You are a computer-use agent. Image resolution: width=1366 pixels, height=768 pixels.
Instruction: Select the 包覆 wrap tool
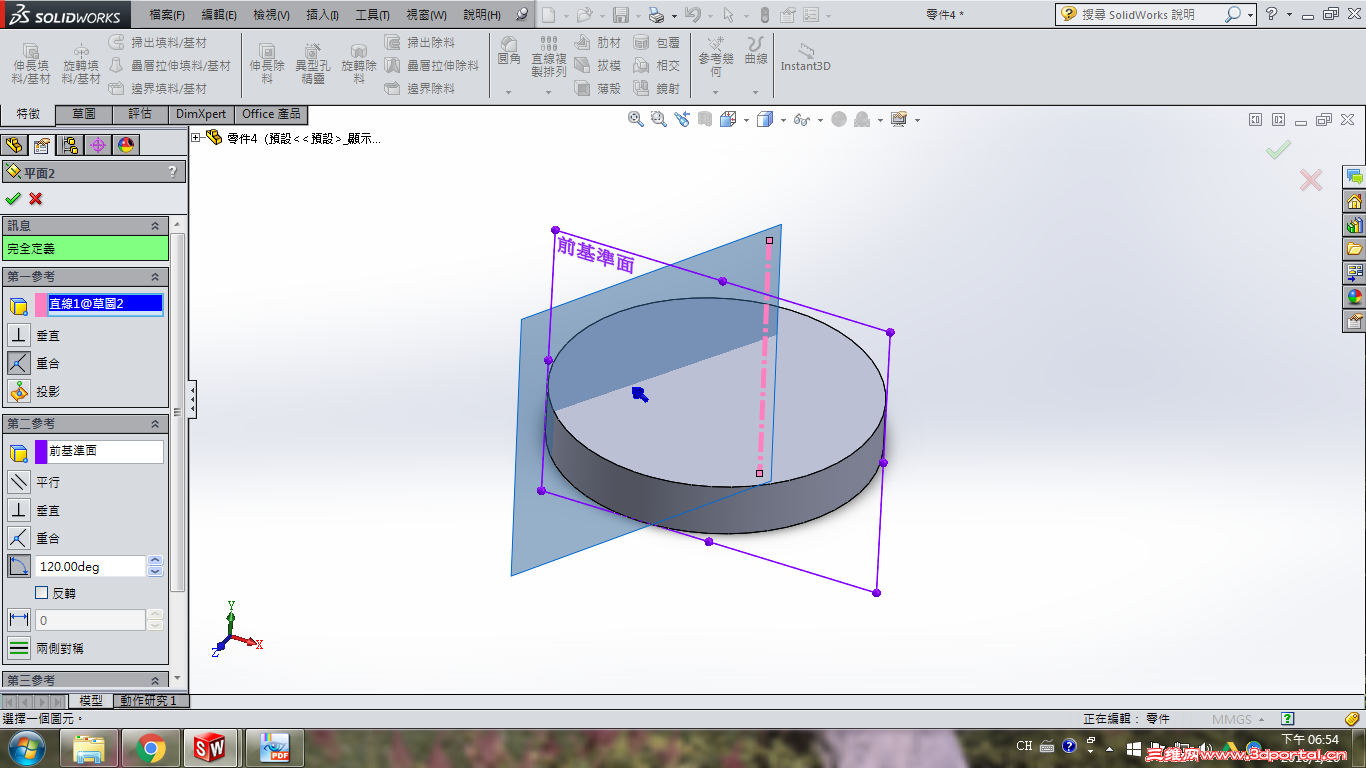656,43
